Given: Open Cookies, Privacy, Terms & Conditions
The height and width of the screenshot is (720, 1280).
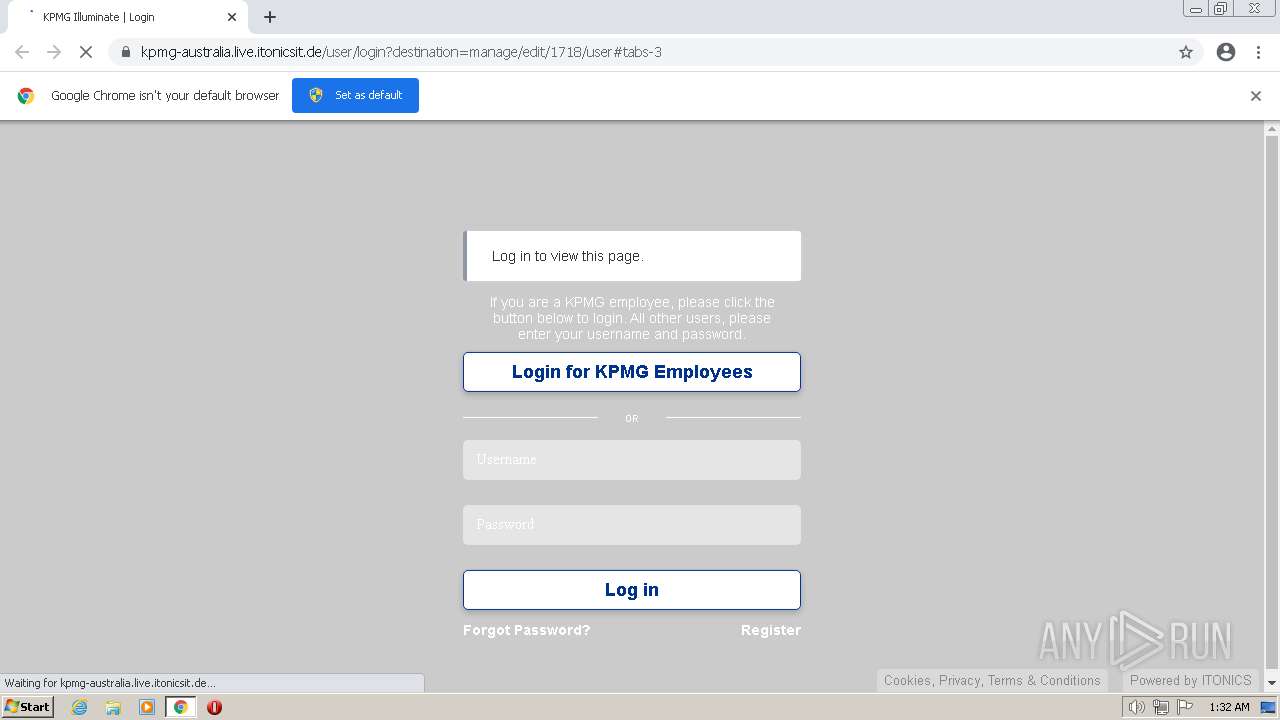Looking at the screenshot, I should [x=992, y=680].
